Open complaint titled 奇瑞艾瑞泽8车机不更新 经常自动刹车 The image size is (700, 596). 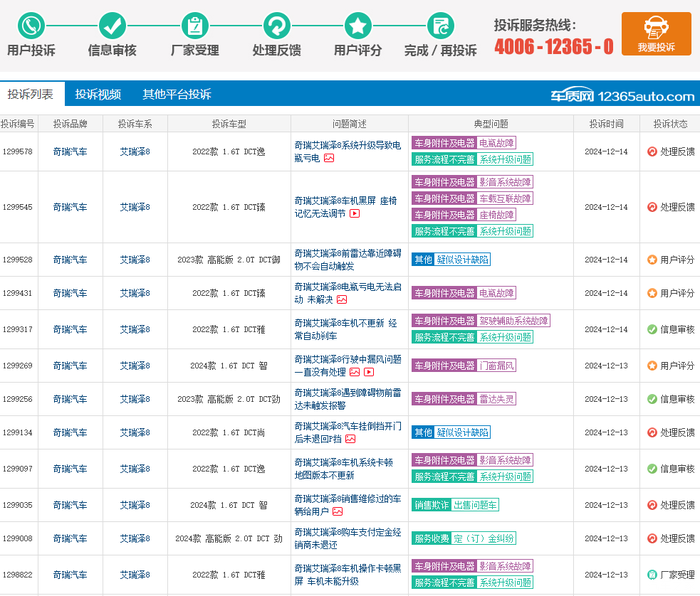(x=346, y=329)
